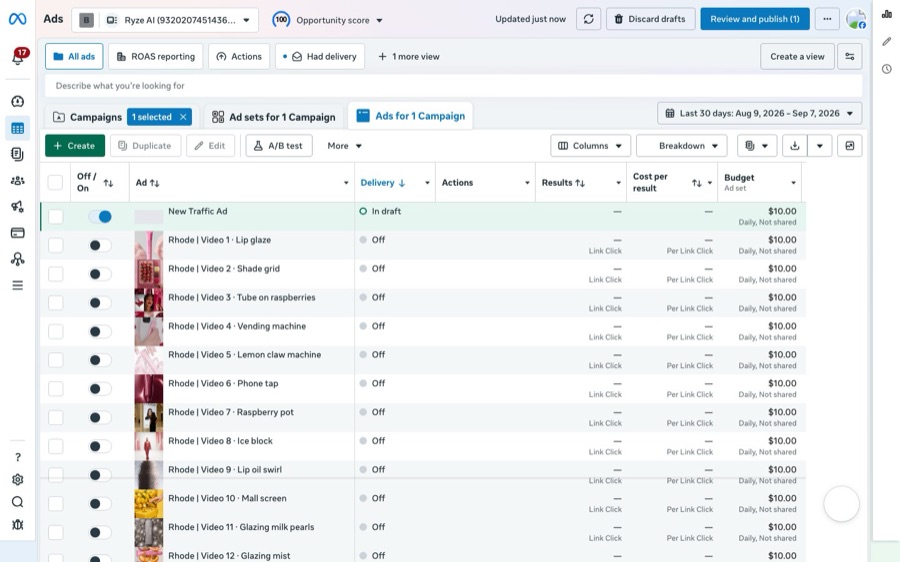The height and width of the screenshot is (562, 900).
Task: Open the Meta logo home
Action: tap(17, 19)
